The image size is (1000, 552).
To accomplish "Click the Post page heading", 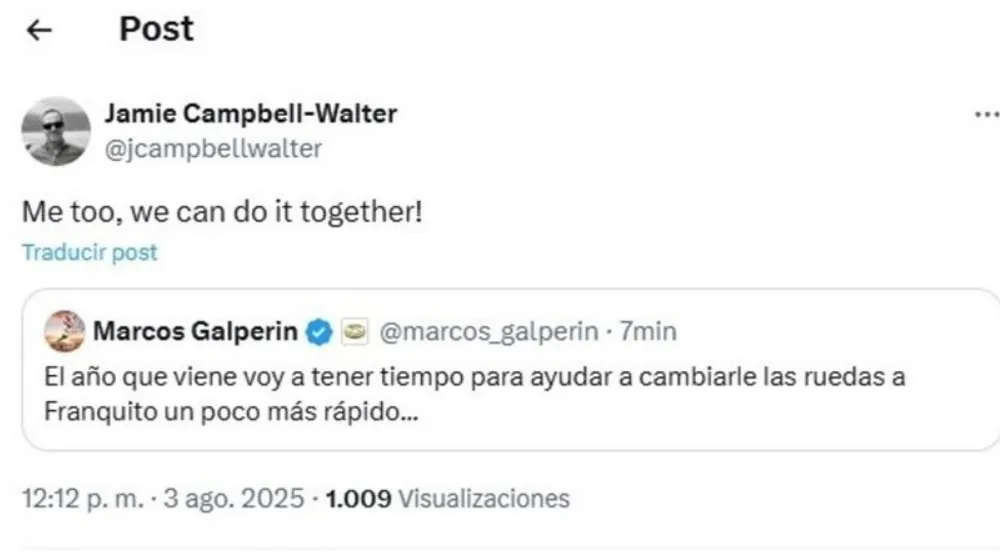I will click(x=157, y=29).
